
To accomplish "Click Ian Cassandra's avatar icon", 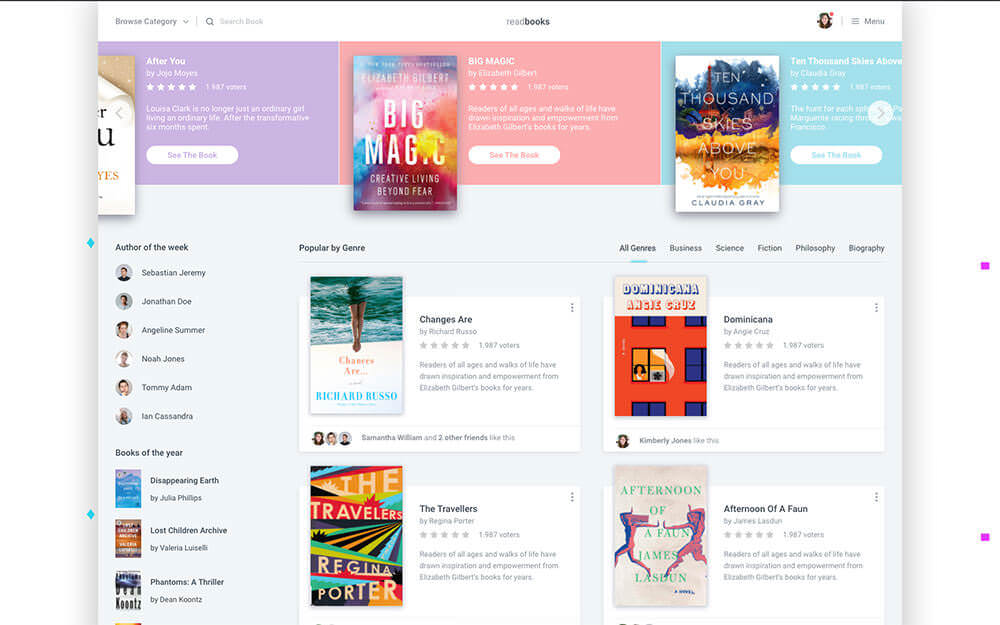I will click(124, 416).
